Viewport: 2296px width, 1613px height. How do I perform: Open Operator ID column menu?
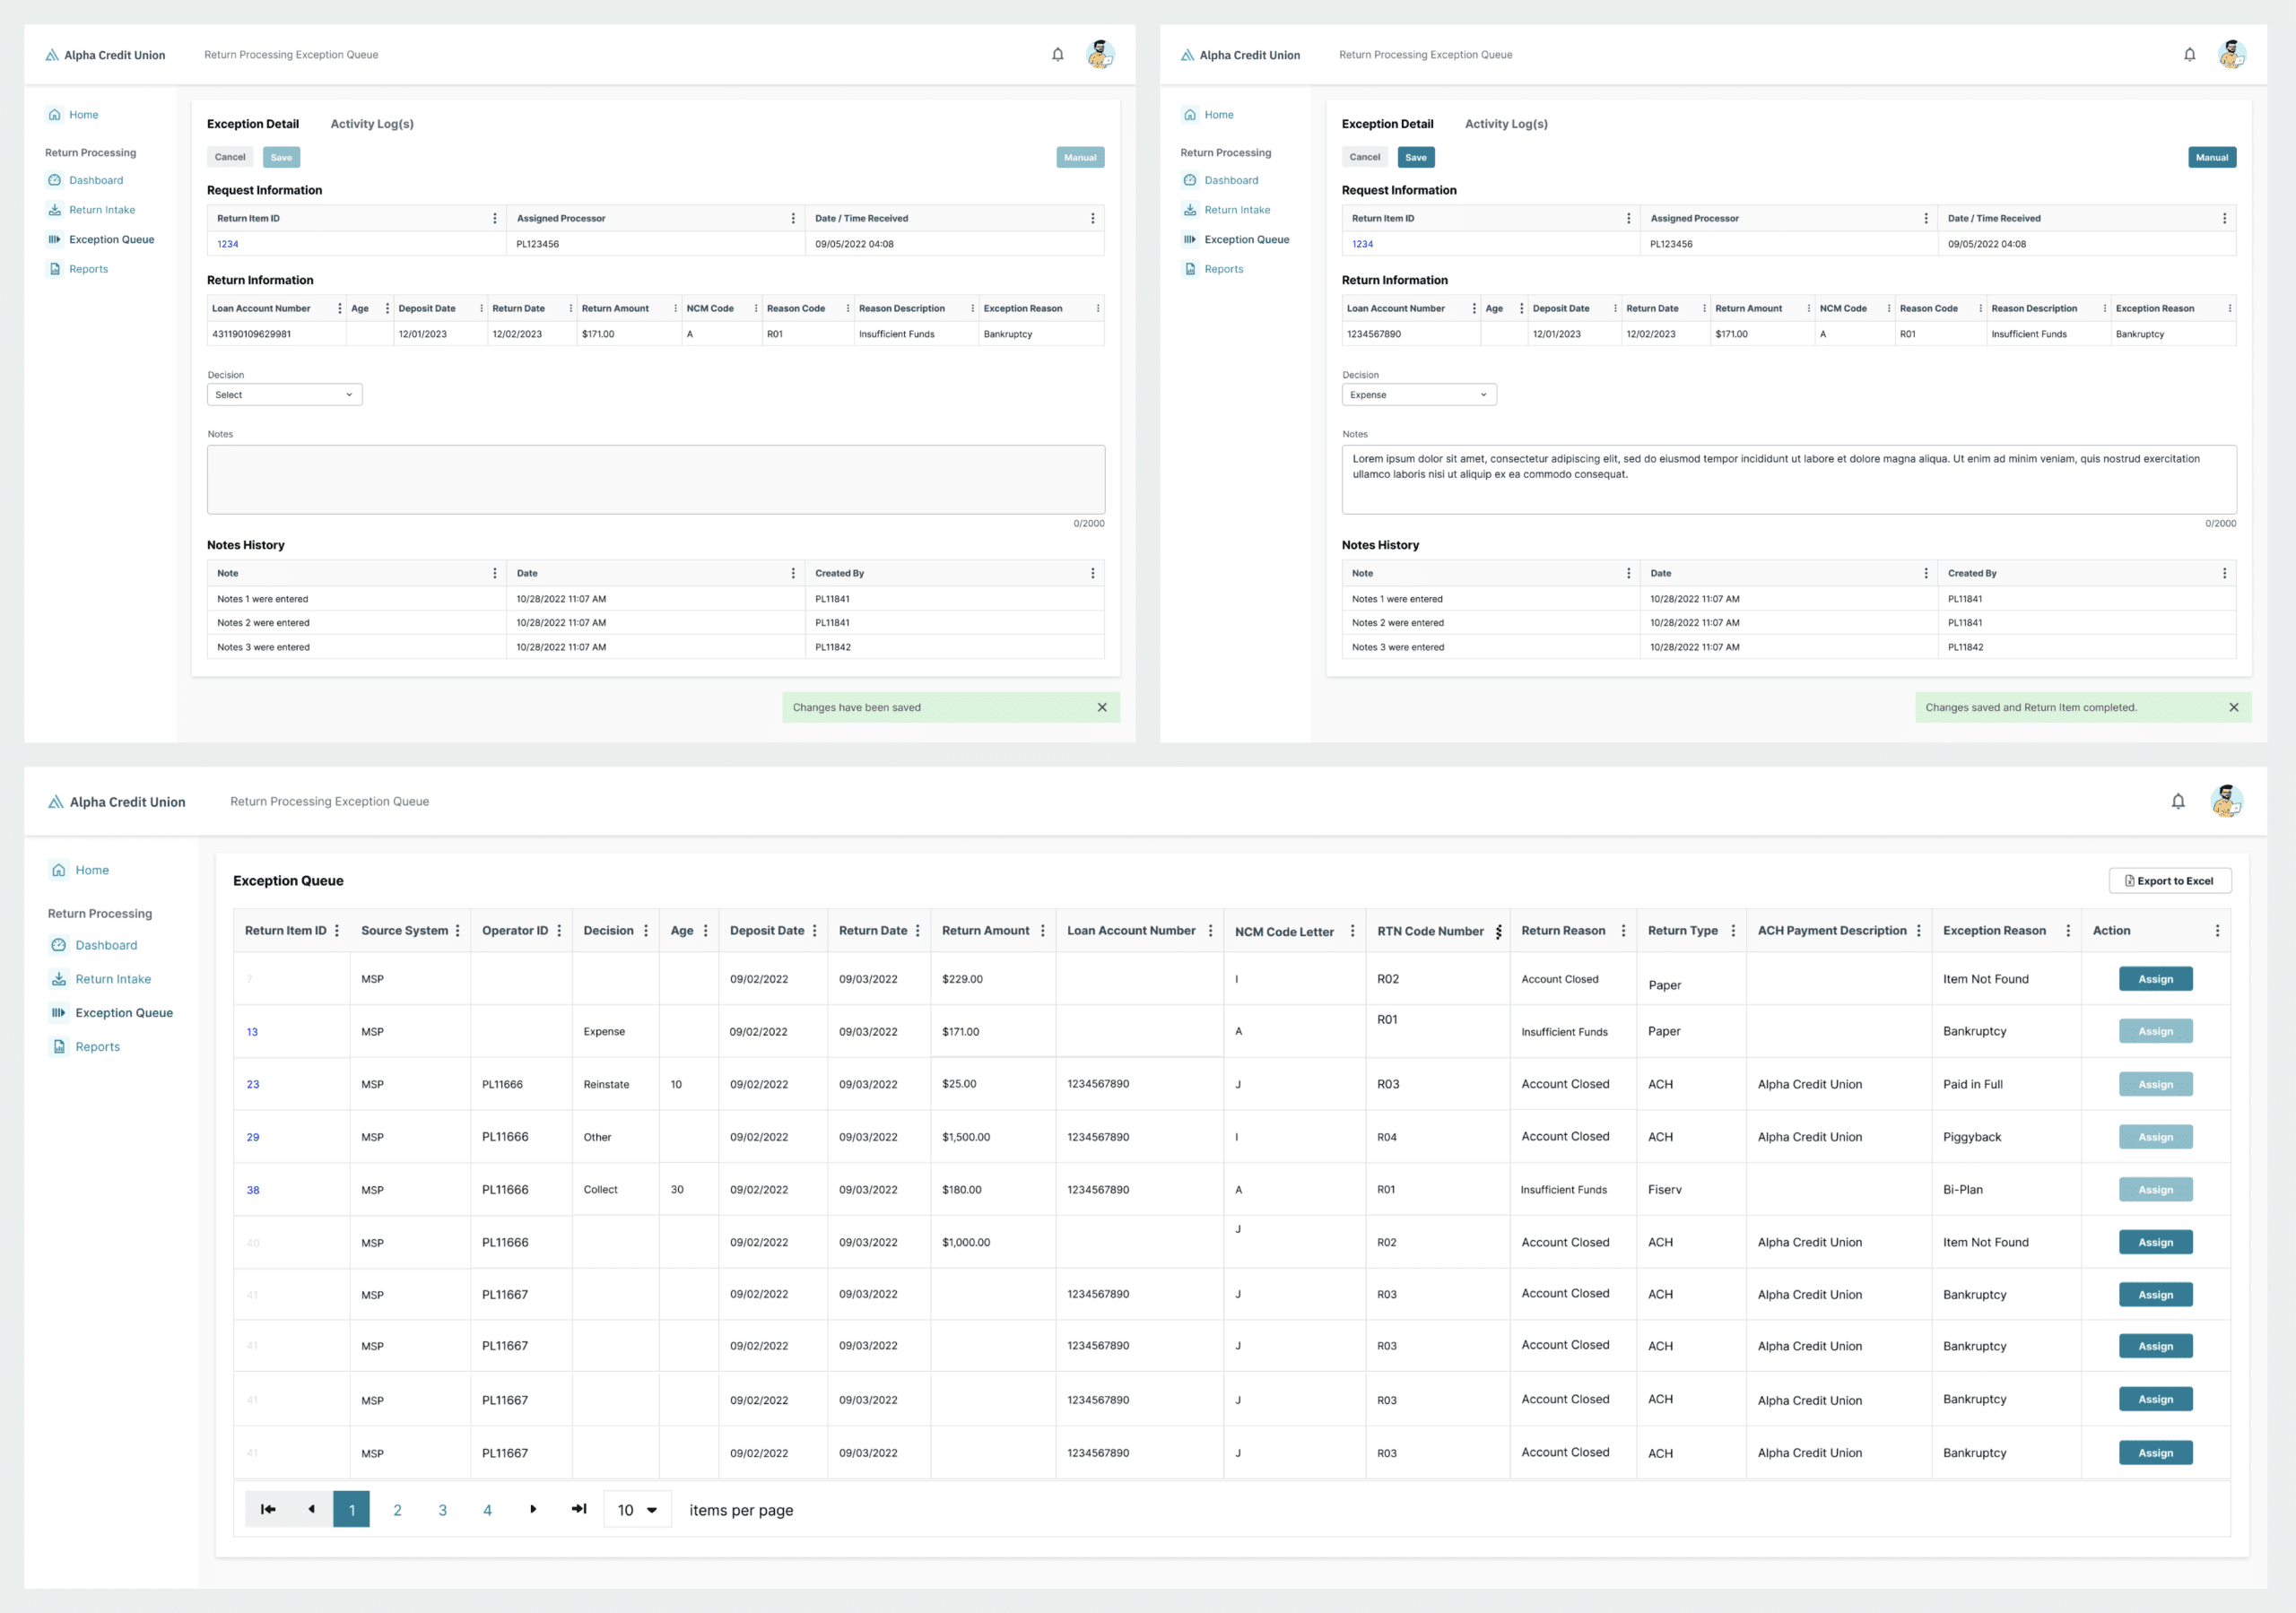pos(559,931)
